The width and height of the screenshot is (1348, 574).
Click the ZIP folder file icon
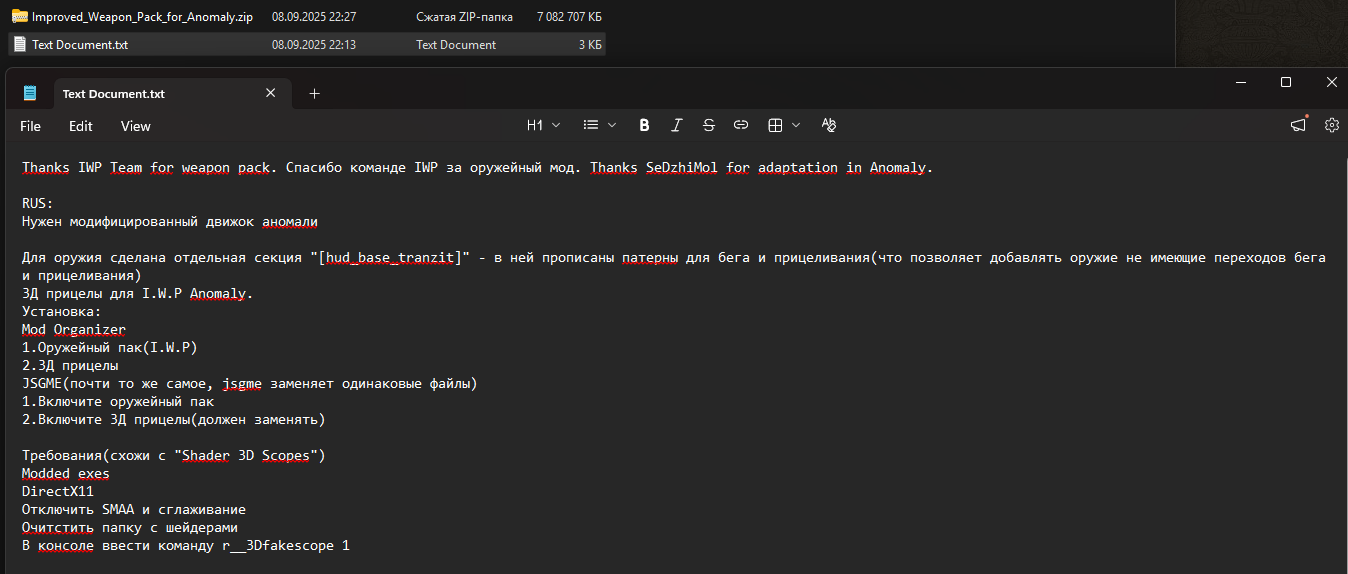click(19, 17)
